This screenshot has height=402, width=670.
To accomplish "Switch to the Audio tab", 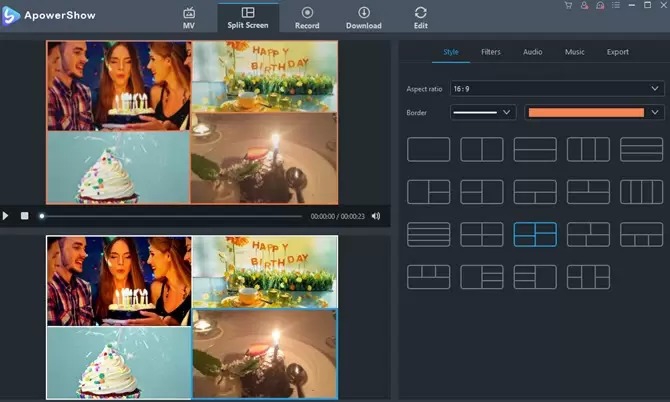I will point(532,52).
